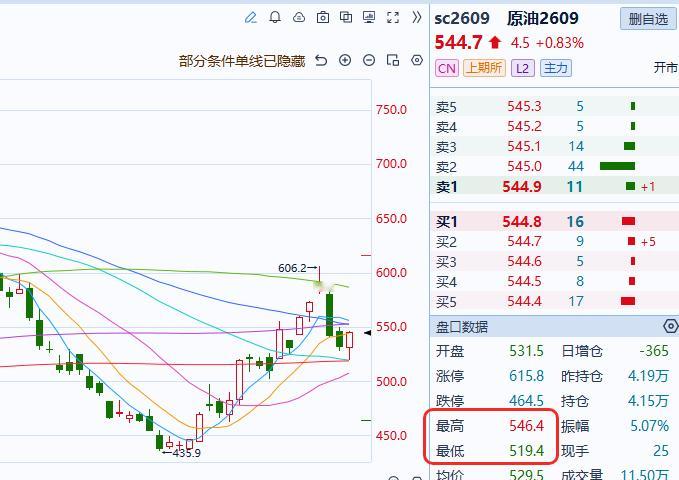The height and width of the screenshot is (480, 679).
Task: Click the 盘口数据 panel header
Action: coord(554,327)
